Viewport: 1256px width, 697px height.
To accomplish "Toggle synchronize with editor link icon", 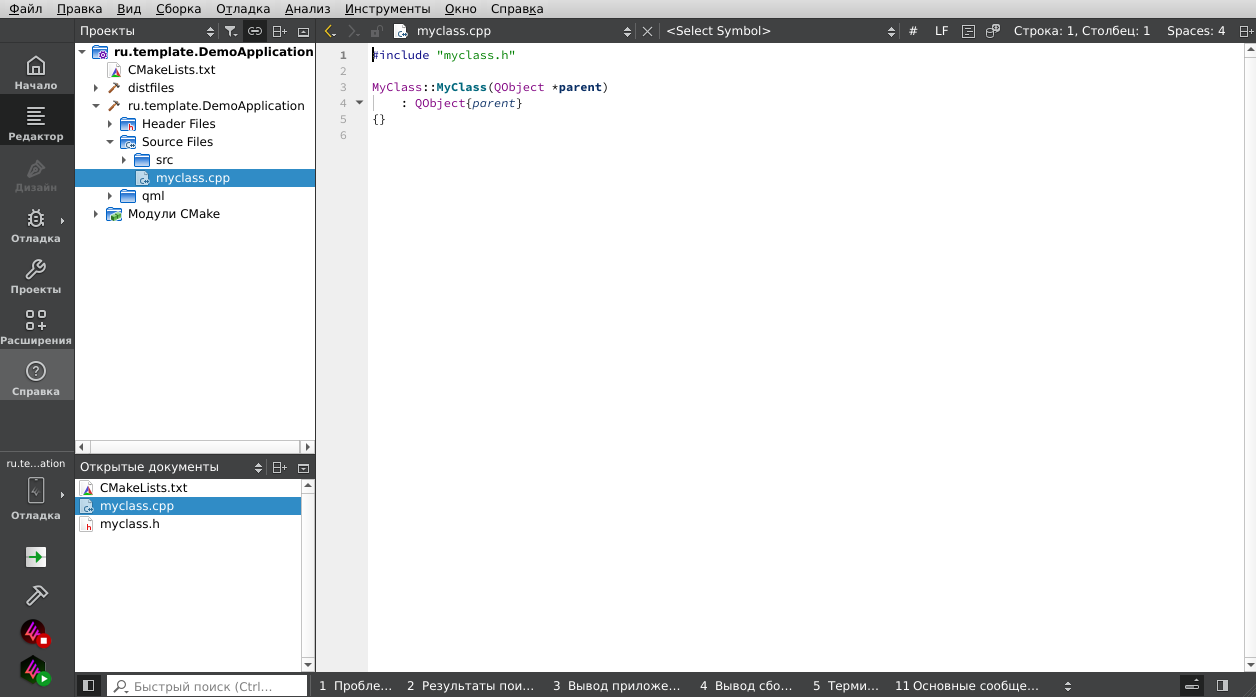I will 255,31.
